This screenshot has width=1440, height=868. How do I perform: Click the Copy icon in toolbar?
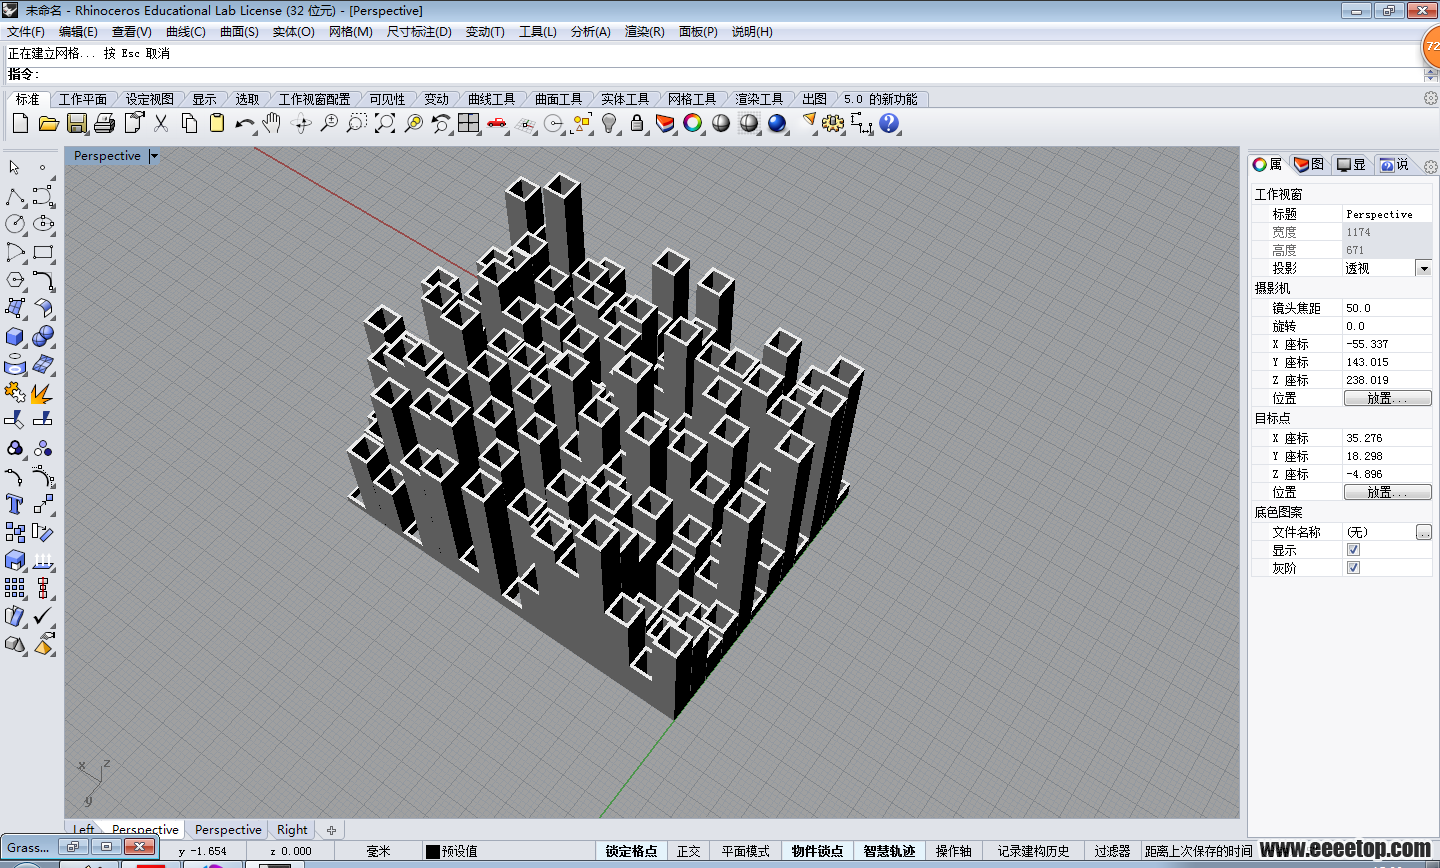189,123
